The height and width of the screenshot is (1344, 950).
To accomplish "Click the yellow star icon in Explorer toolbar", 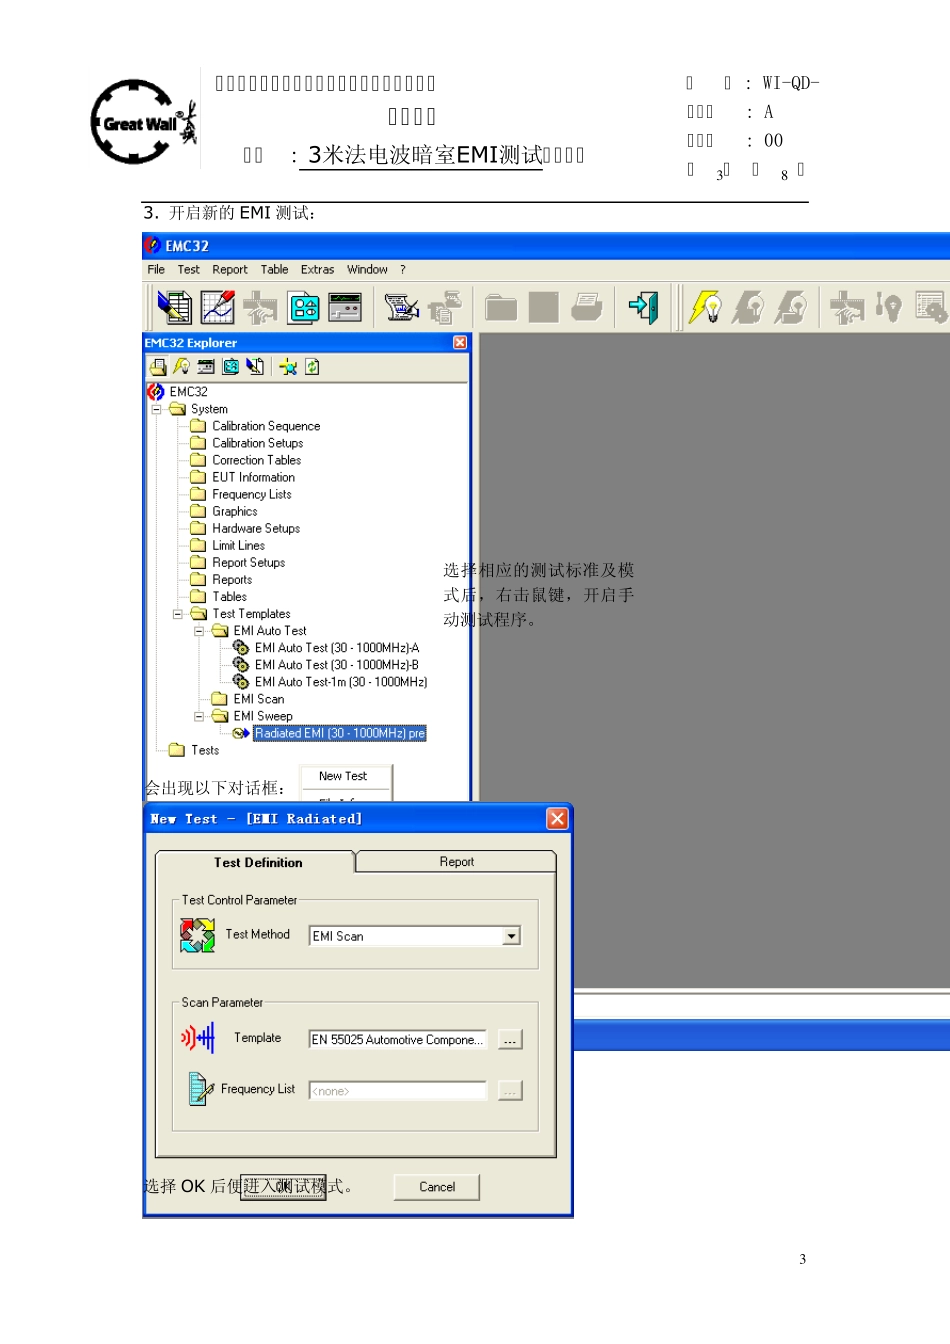I will coord(288,367).
